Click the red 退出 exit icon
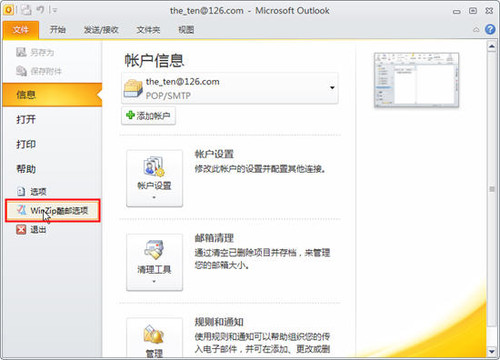The image size is (500, 360). (x=21, y=229)
